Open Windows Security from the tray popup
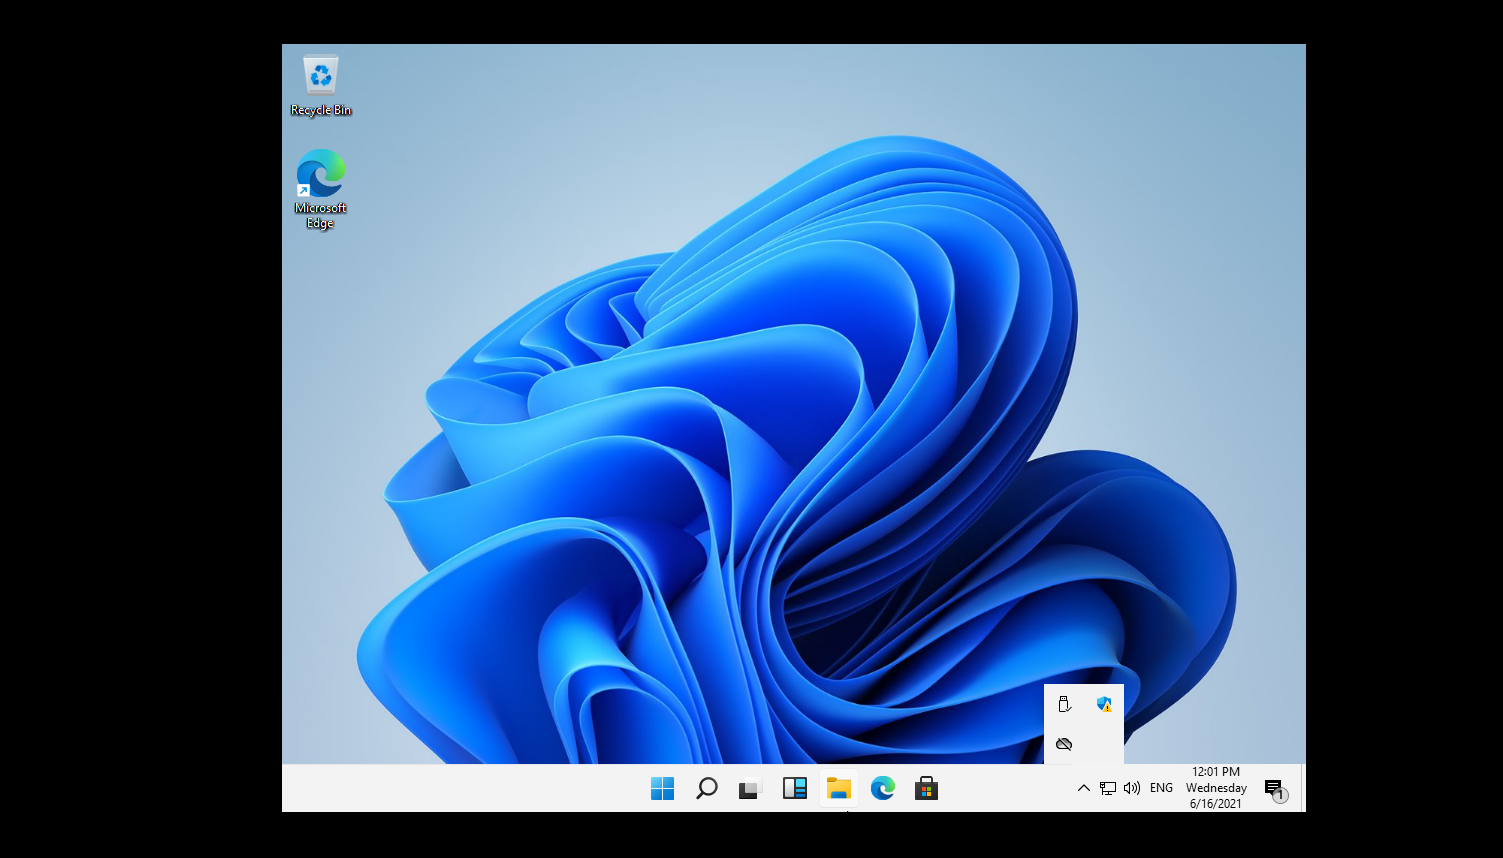1503x858 pixels. (1103, 703)
